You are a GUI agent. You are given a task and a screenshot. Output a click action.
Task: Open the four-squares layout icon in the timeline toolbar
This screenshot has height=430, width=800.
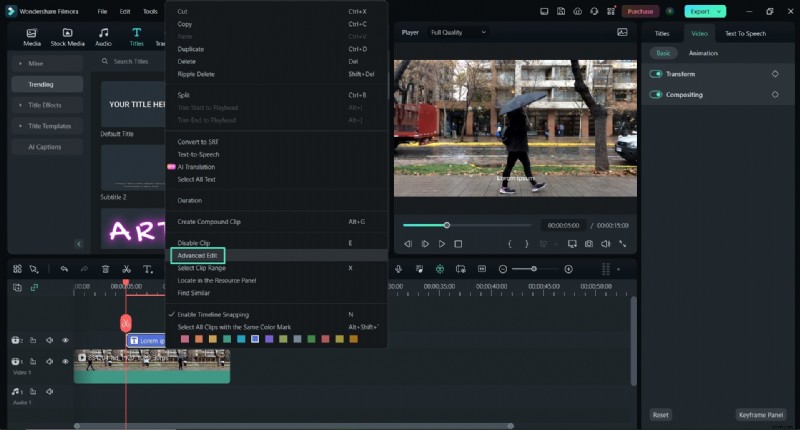(x=17, y=269)
